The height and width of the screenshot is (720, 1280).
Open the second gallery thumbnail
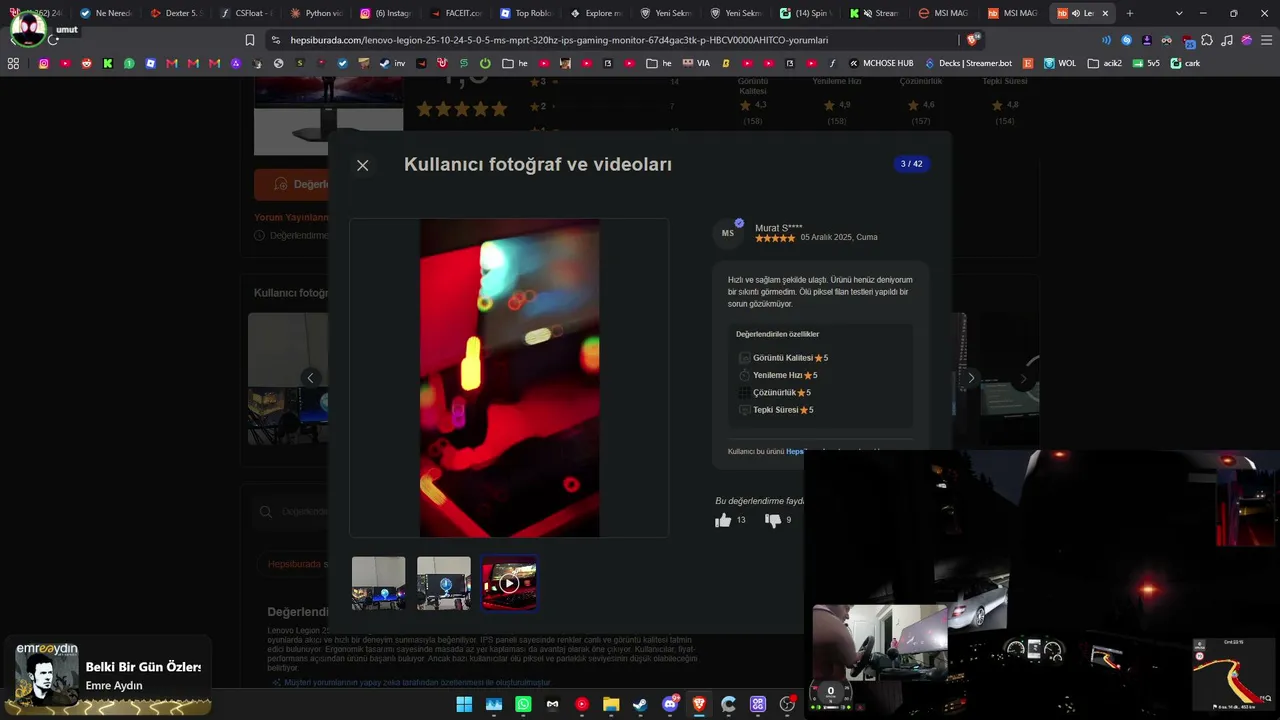[x=444, y=583]
